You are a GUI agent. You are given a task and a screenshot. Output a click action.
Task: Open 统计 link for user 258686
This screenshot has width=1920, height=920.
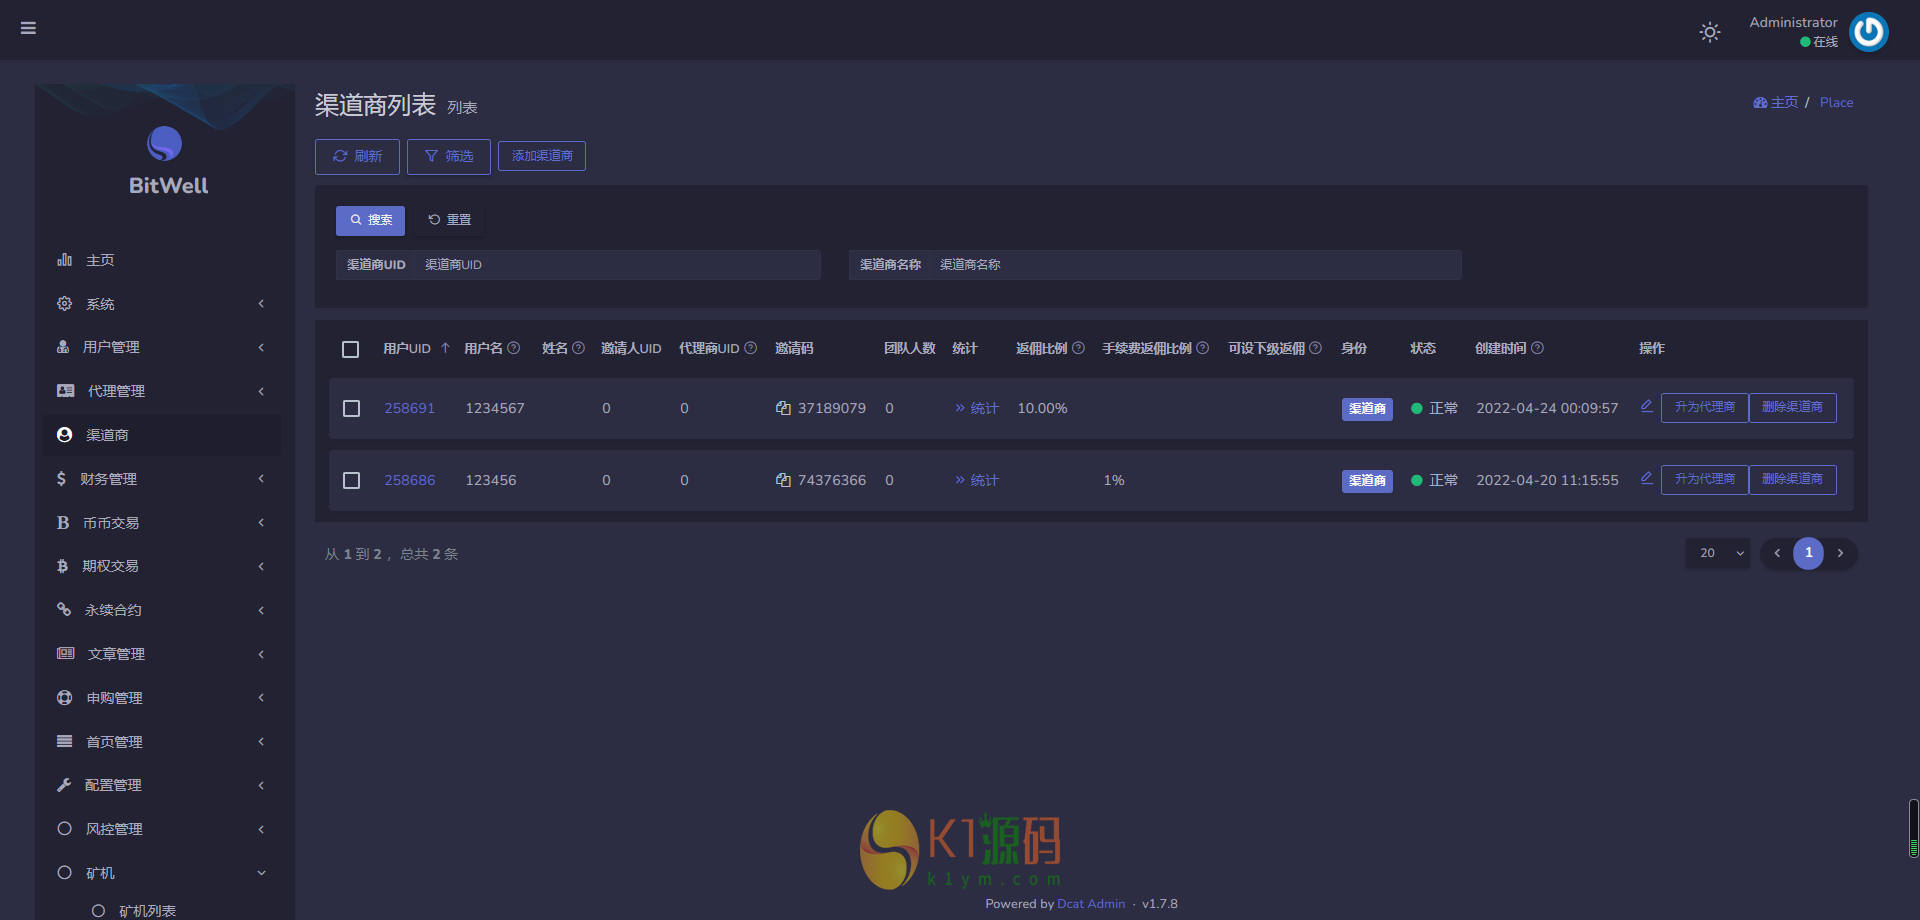pos(977,480)
